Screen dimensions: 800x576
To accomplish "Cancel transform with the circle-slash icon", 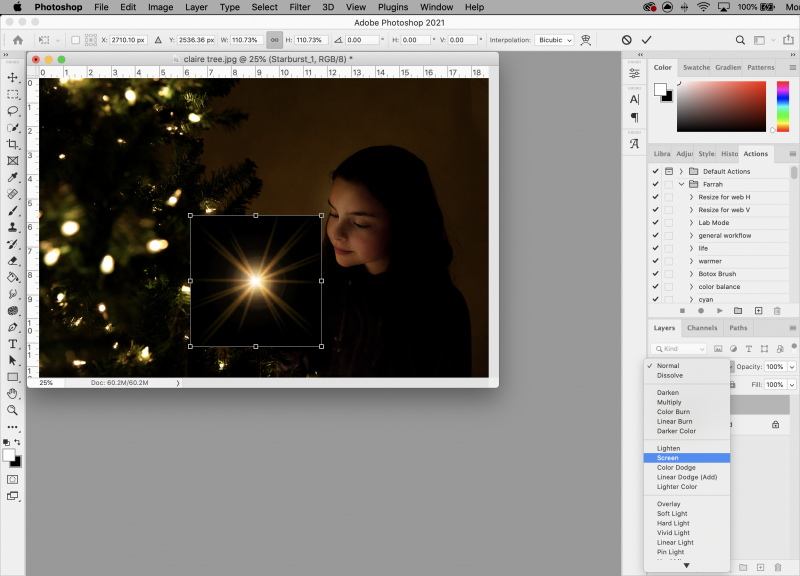I will 627,40.
